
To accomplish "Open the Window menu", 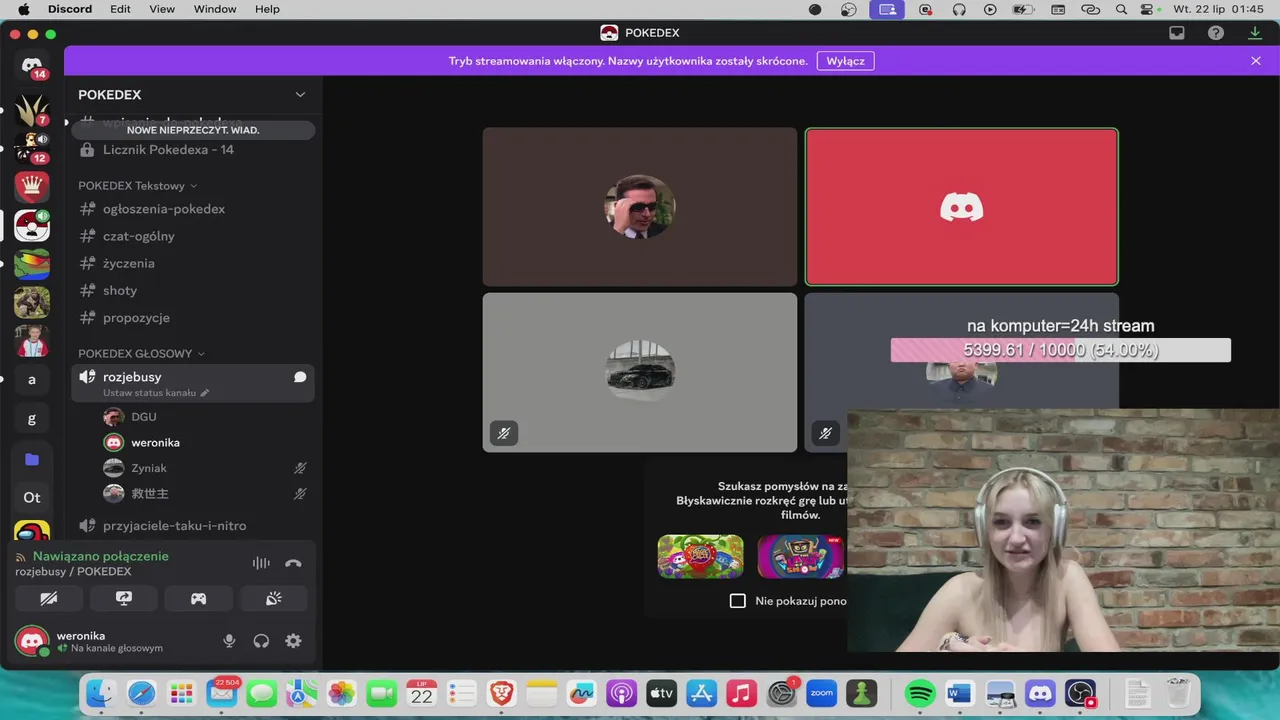I will tap(215, 9).
